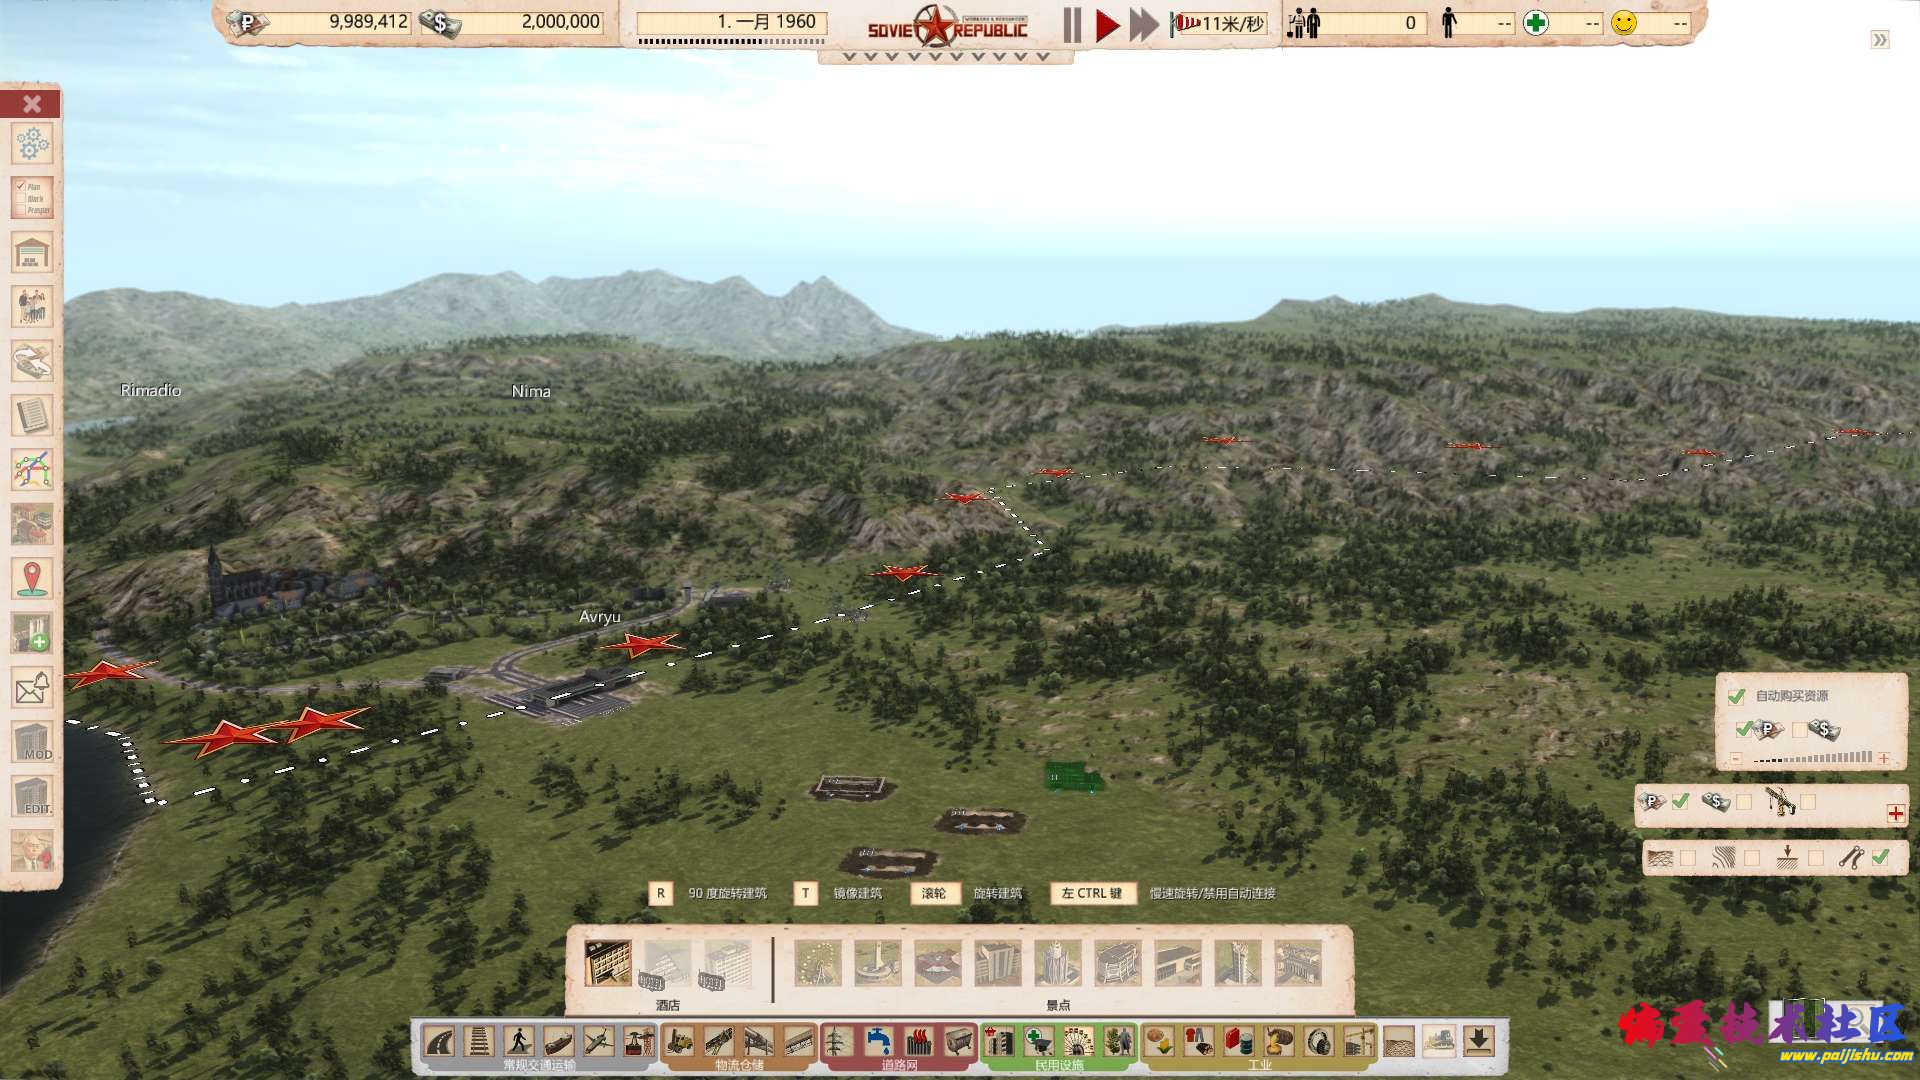Open the roads construction icon
The height and width of the screenshot is (1080, 1920).
(439, 1042)
